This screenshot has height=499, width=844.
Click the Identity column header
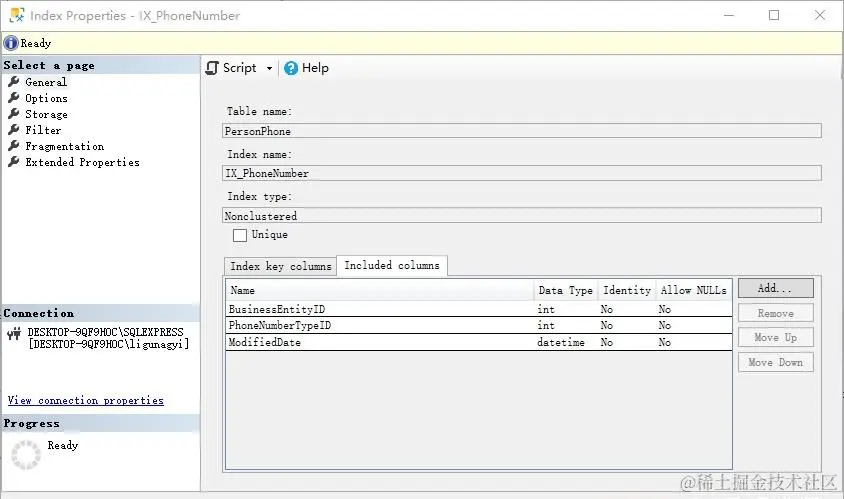(x=627, y=290)
